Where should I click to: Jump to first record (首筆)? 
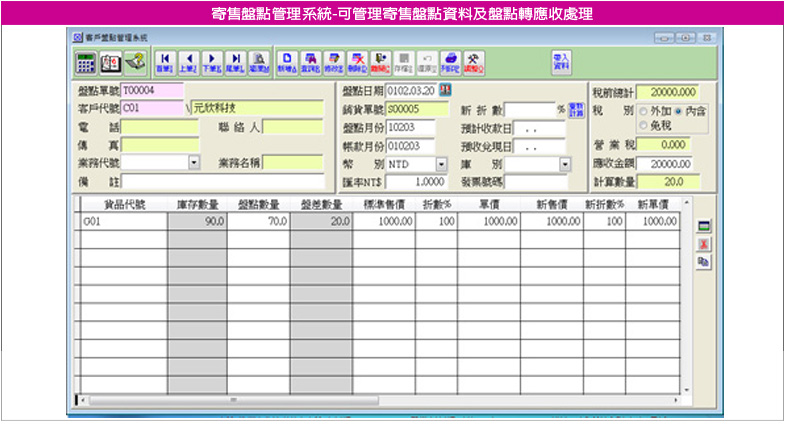click(164, 62)
